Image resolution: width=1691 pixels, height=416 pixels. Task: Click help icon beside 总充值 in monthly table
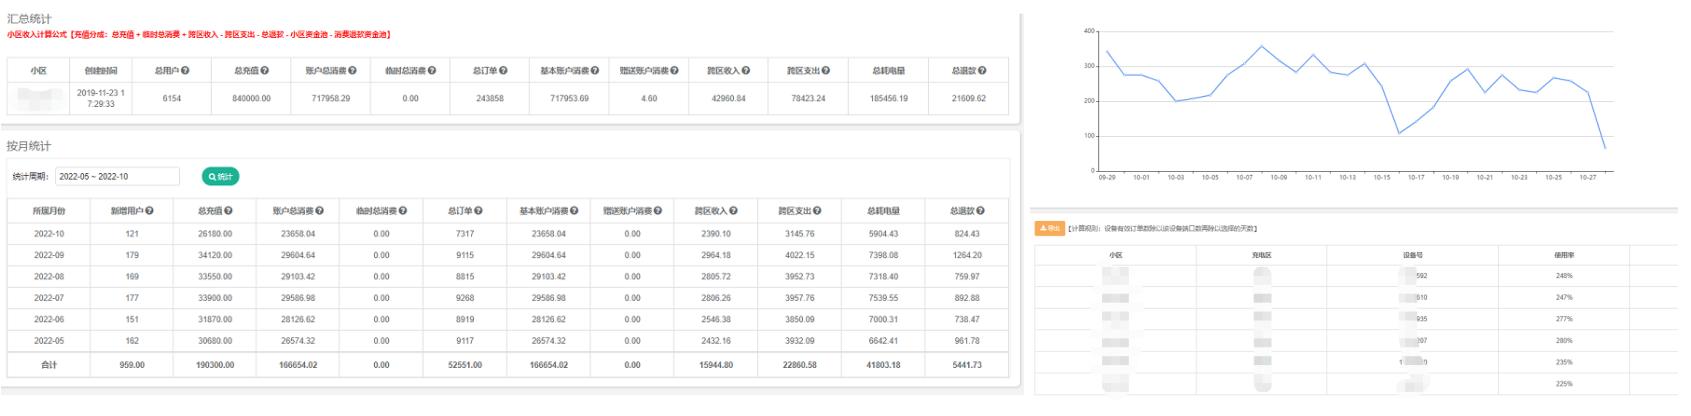(x=229, y=211)
